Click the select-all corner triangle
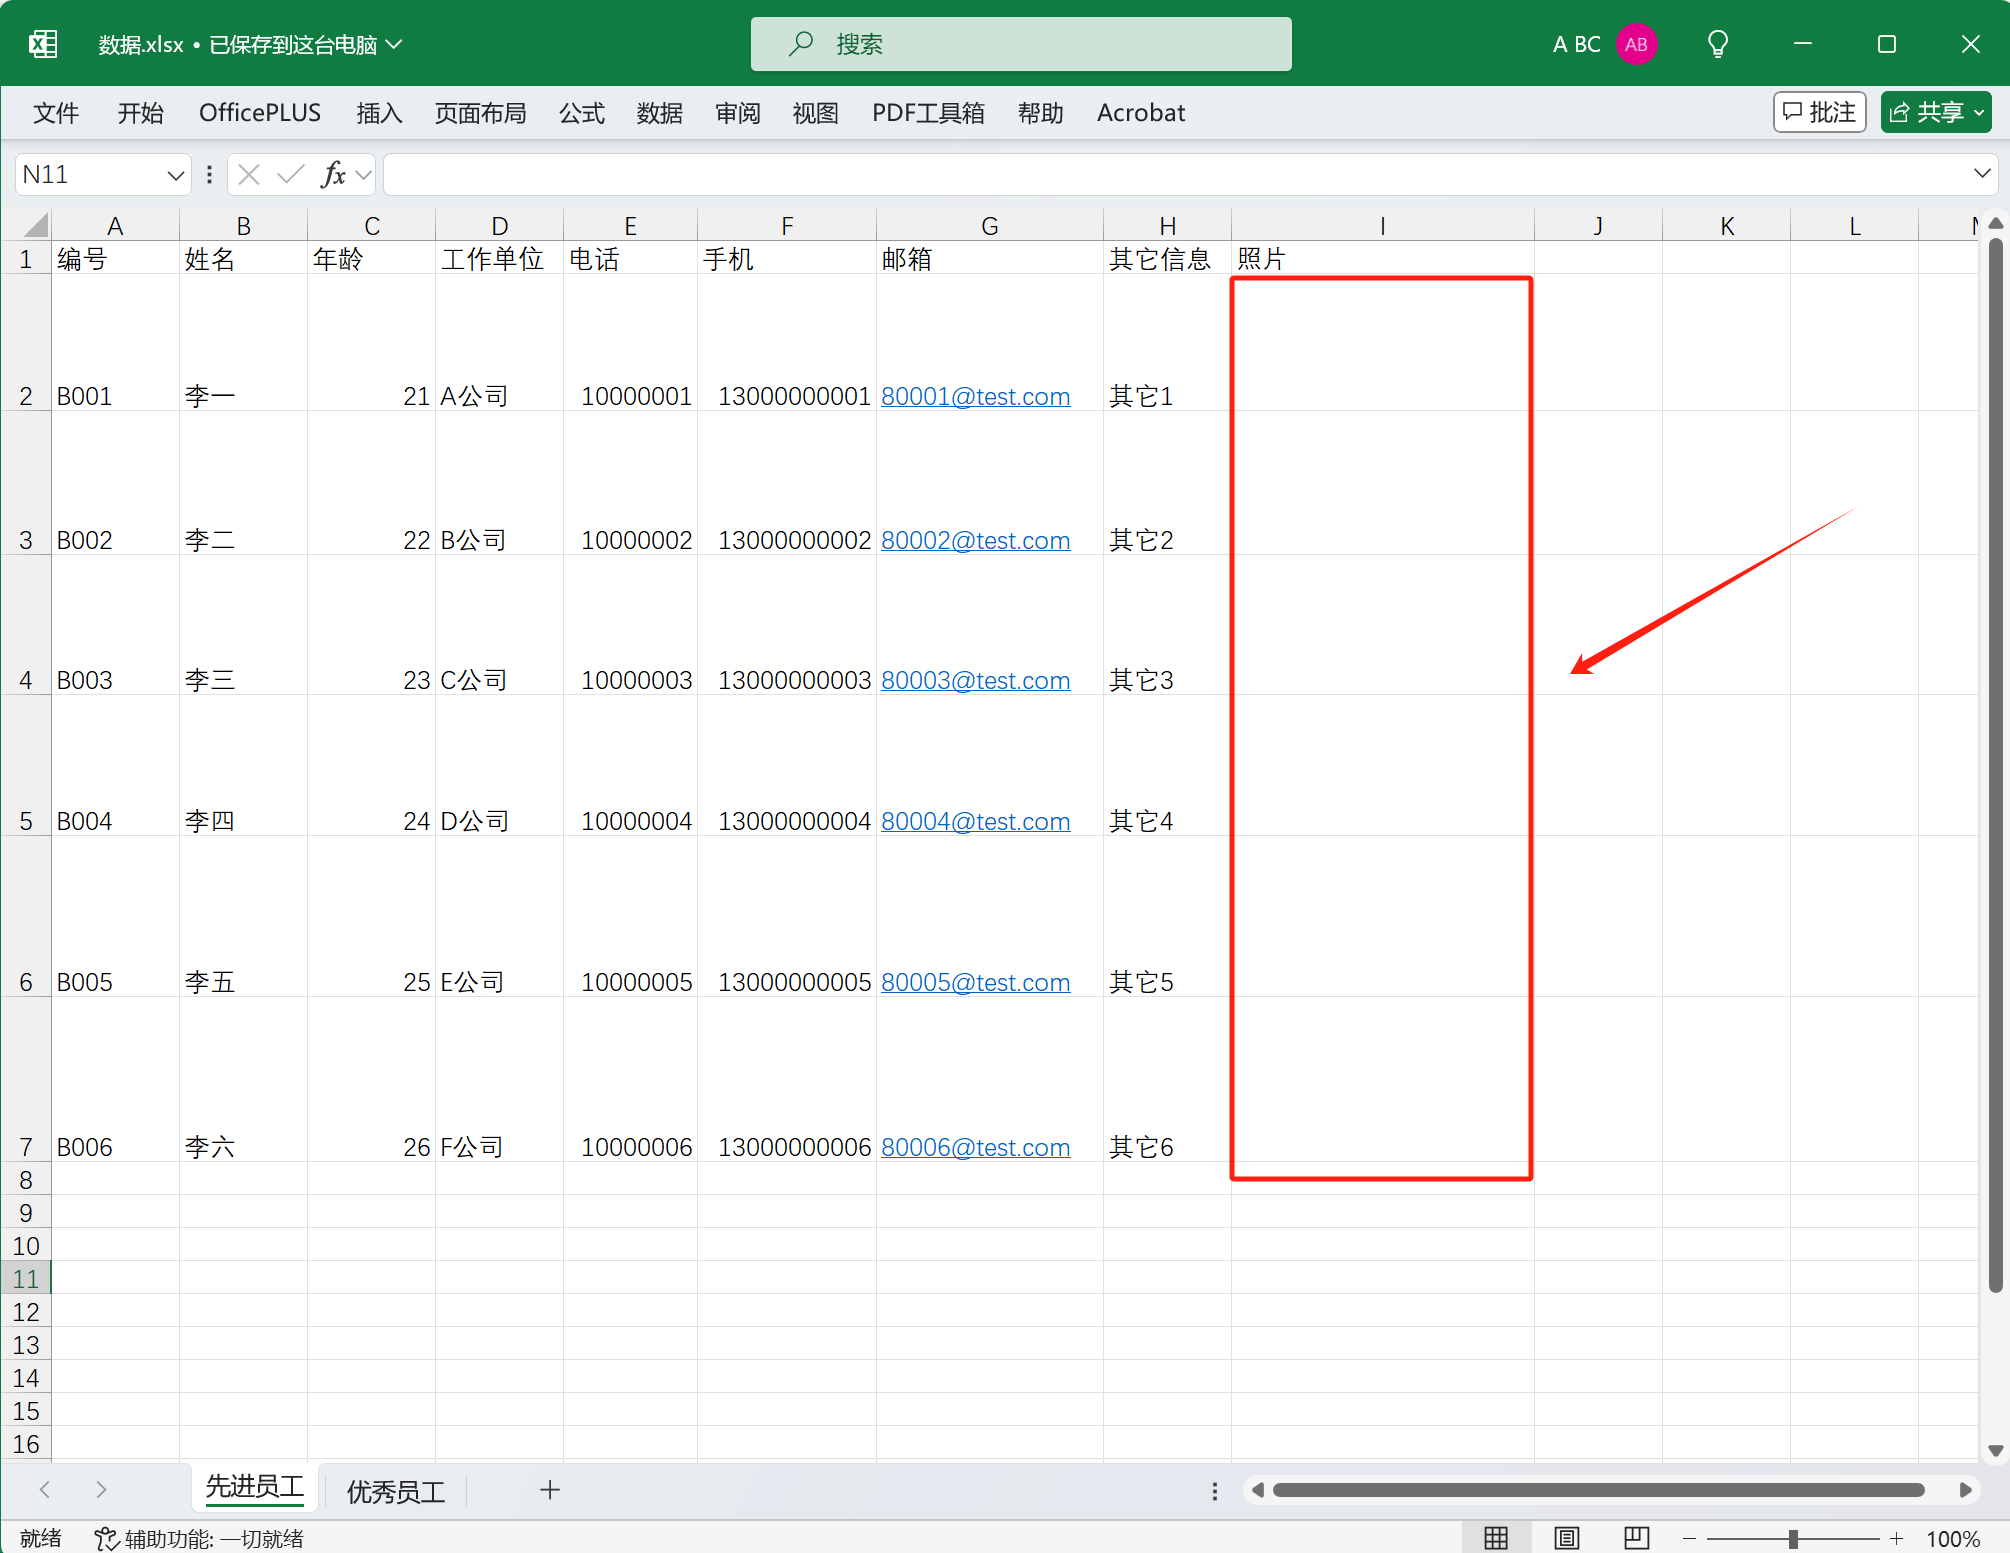The image size is (2010, 1553). 36,225
